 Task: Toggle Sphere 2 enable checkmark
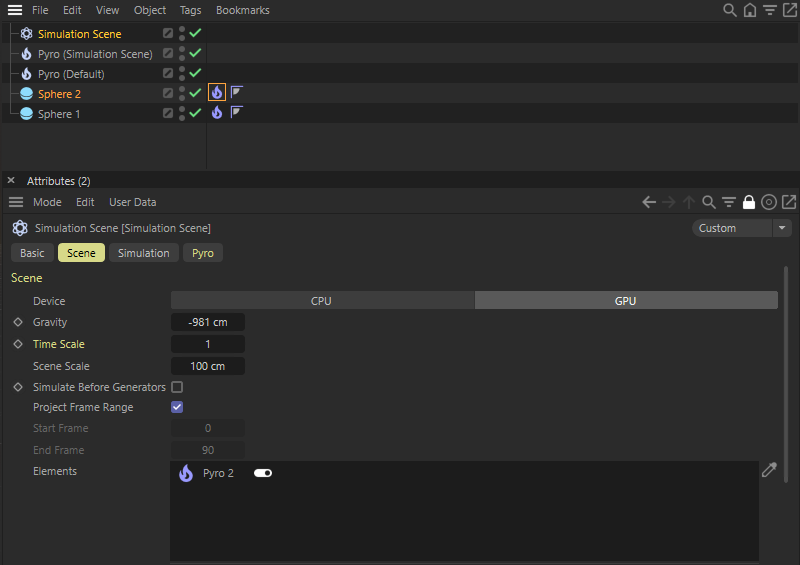point(195,93)
